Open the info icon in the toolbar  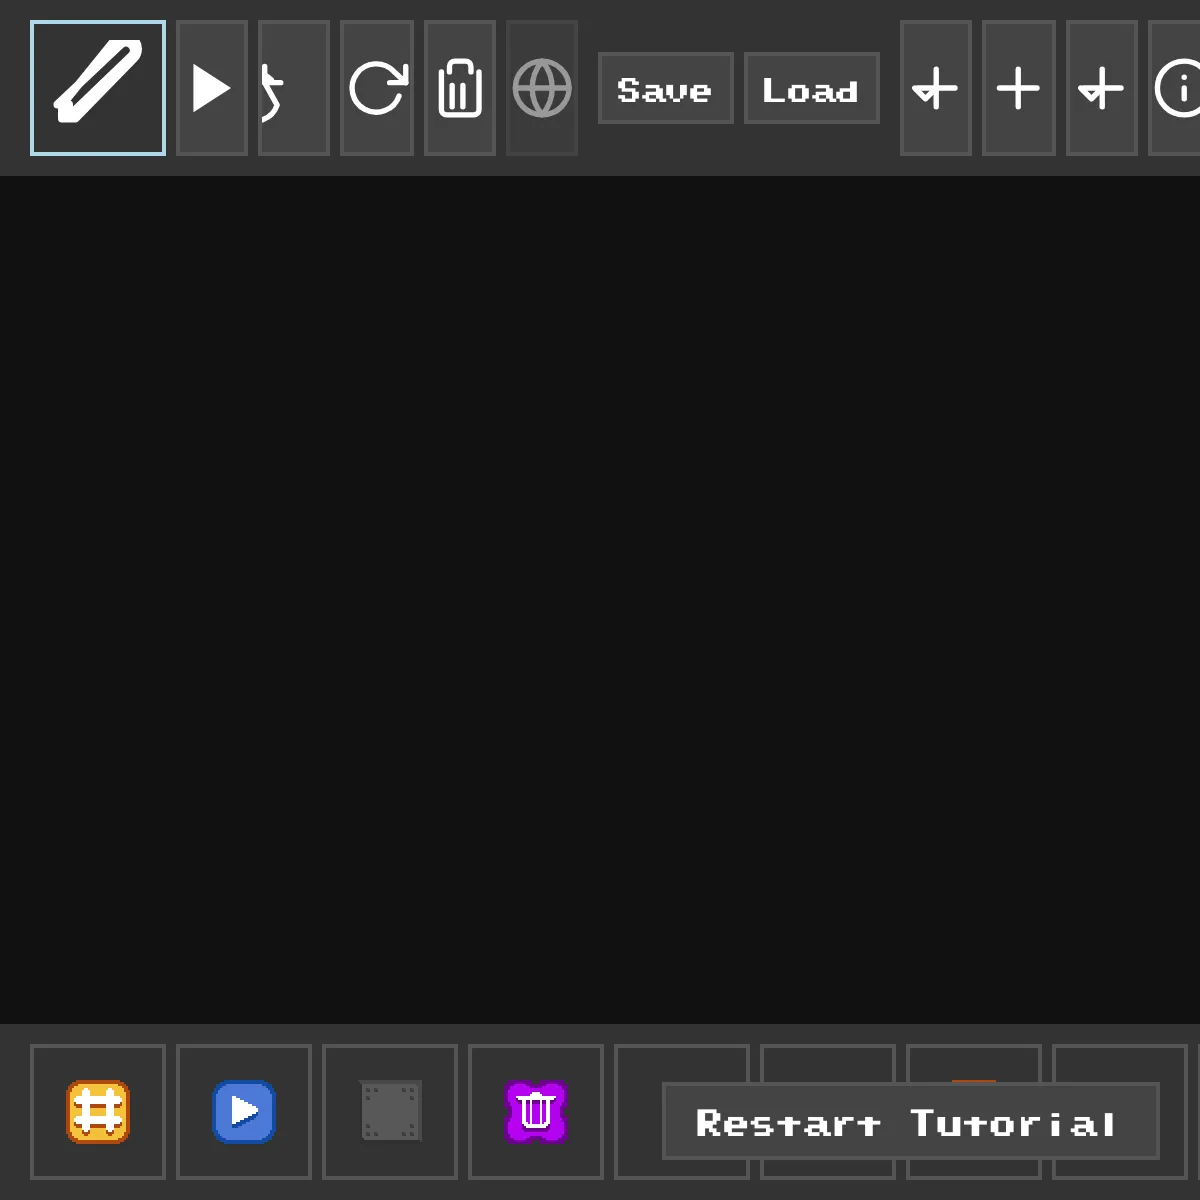pyautogui.click(x=1176, y=88)
